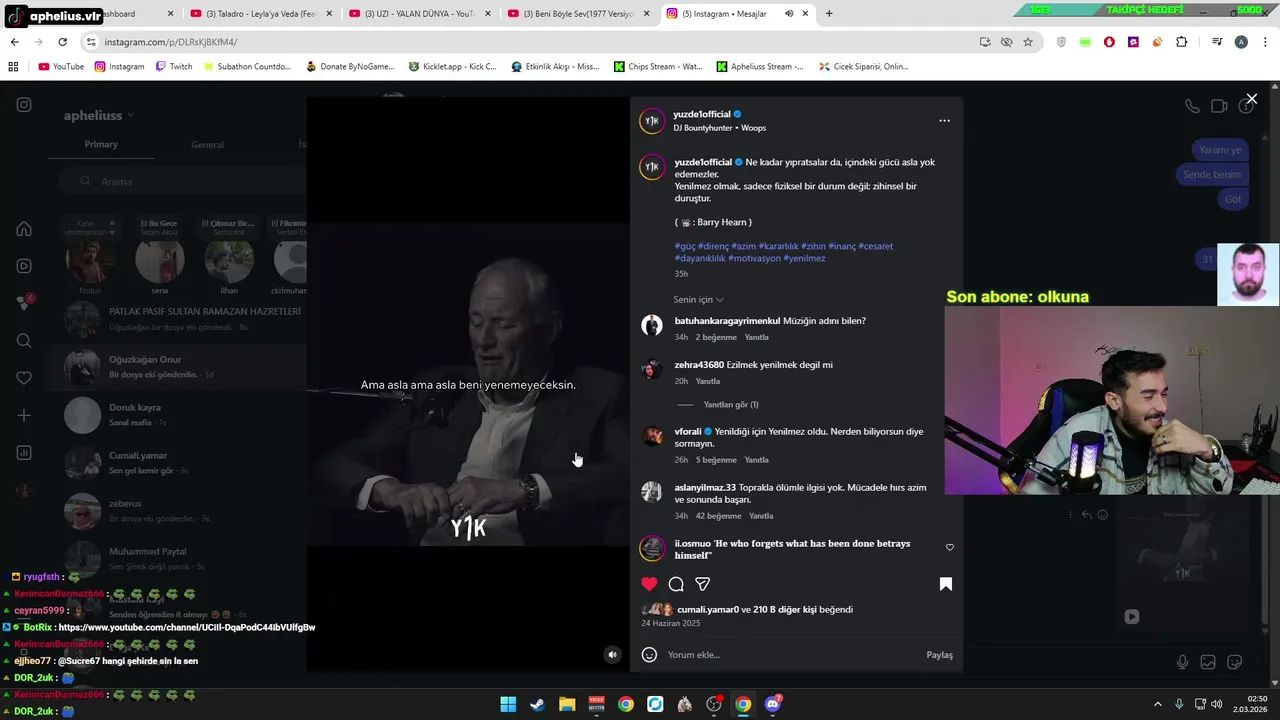Switch to the Beni Böyle Sev tab
1280x720 pixels.
click(x=578, y=14)
